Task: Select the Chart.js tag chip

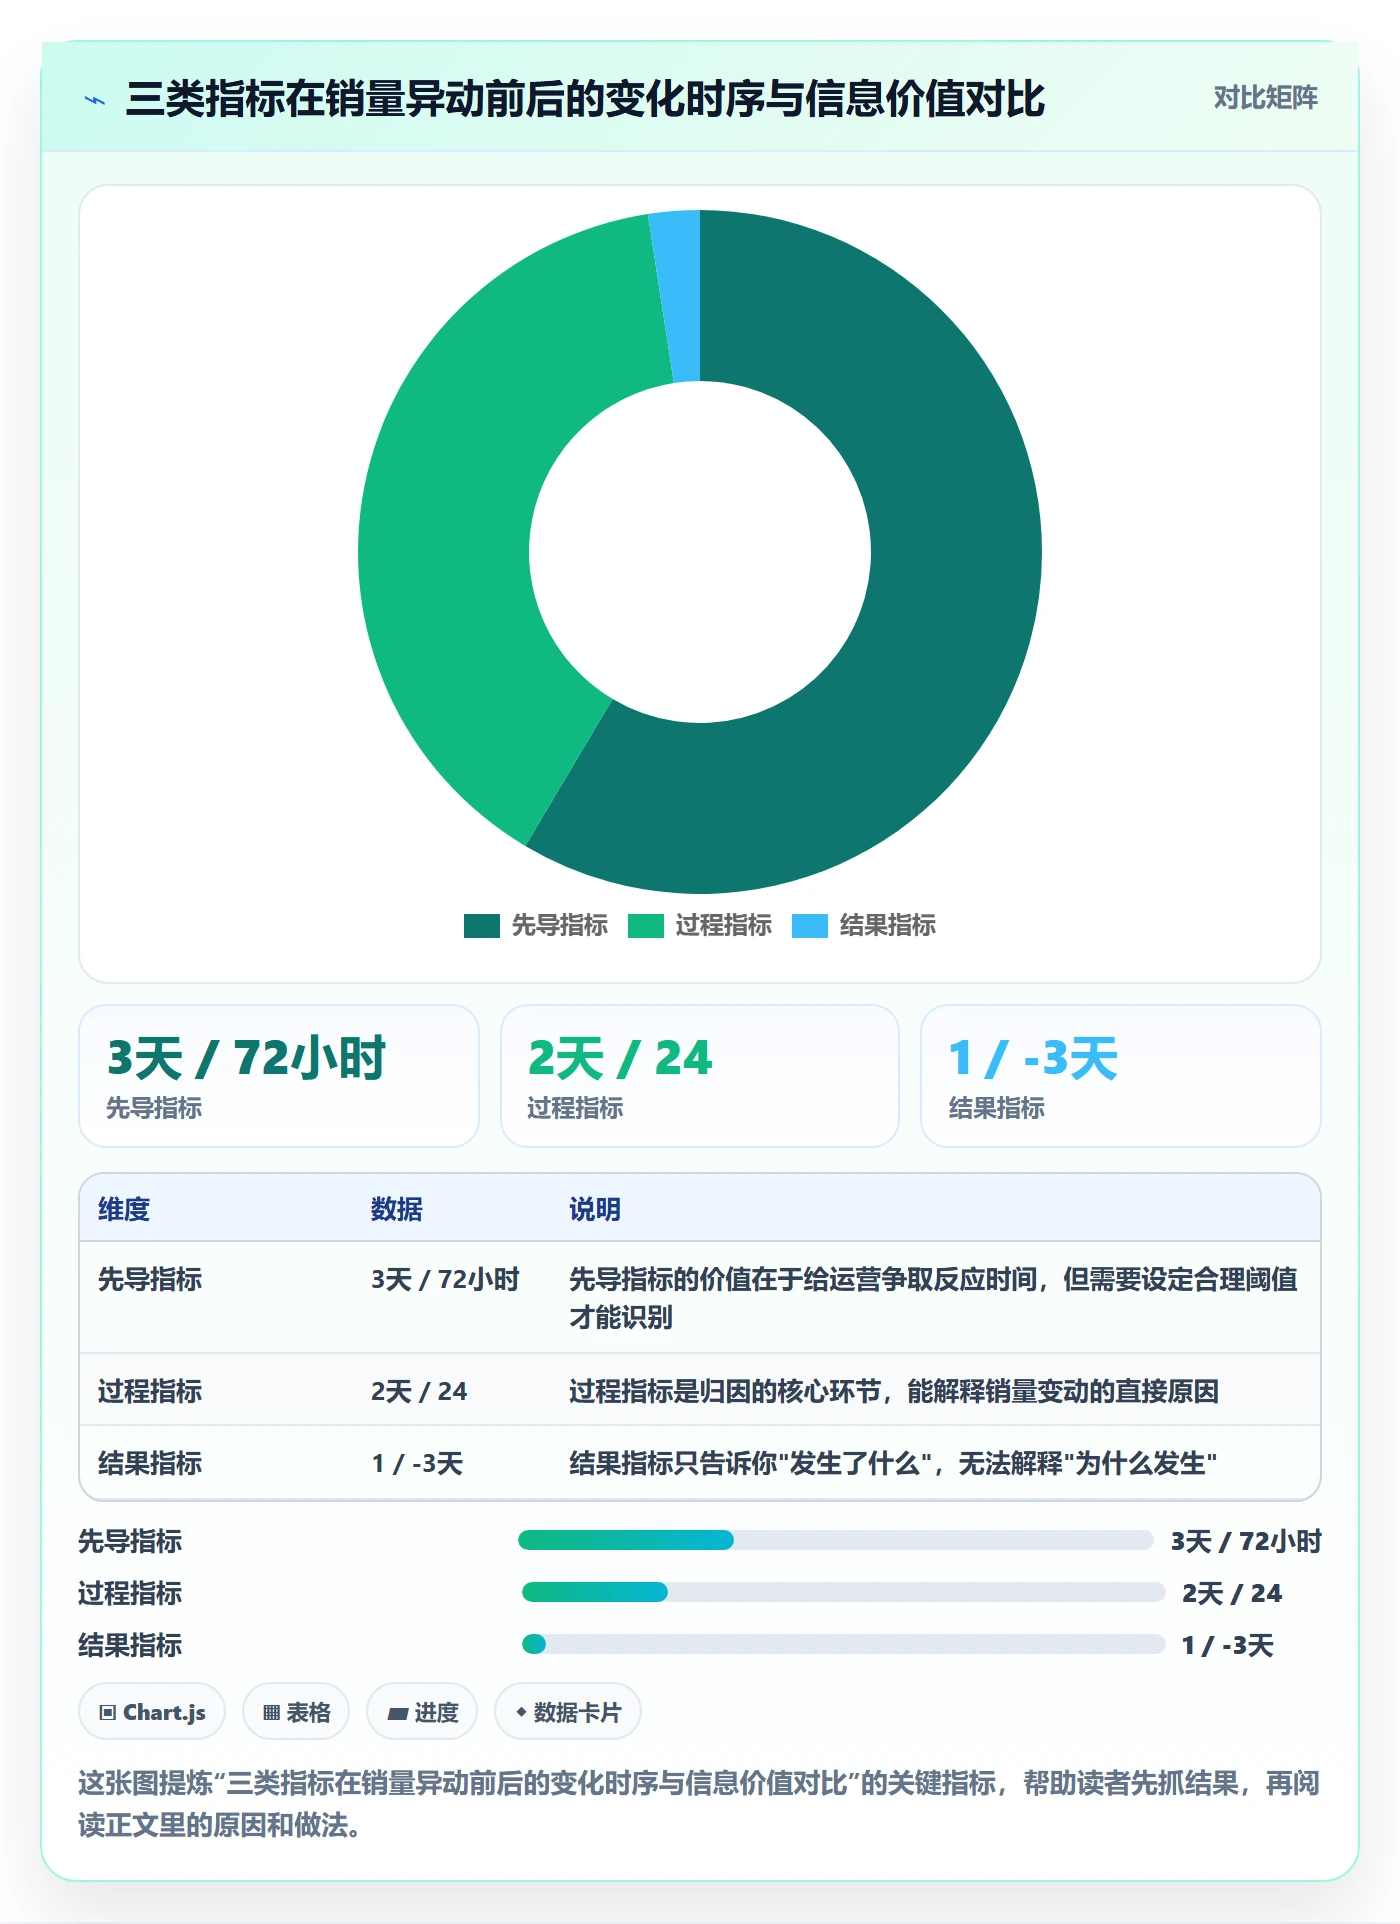Action: click(152, 1712)
